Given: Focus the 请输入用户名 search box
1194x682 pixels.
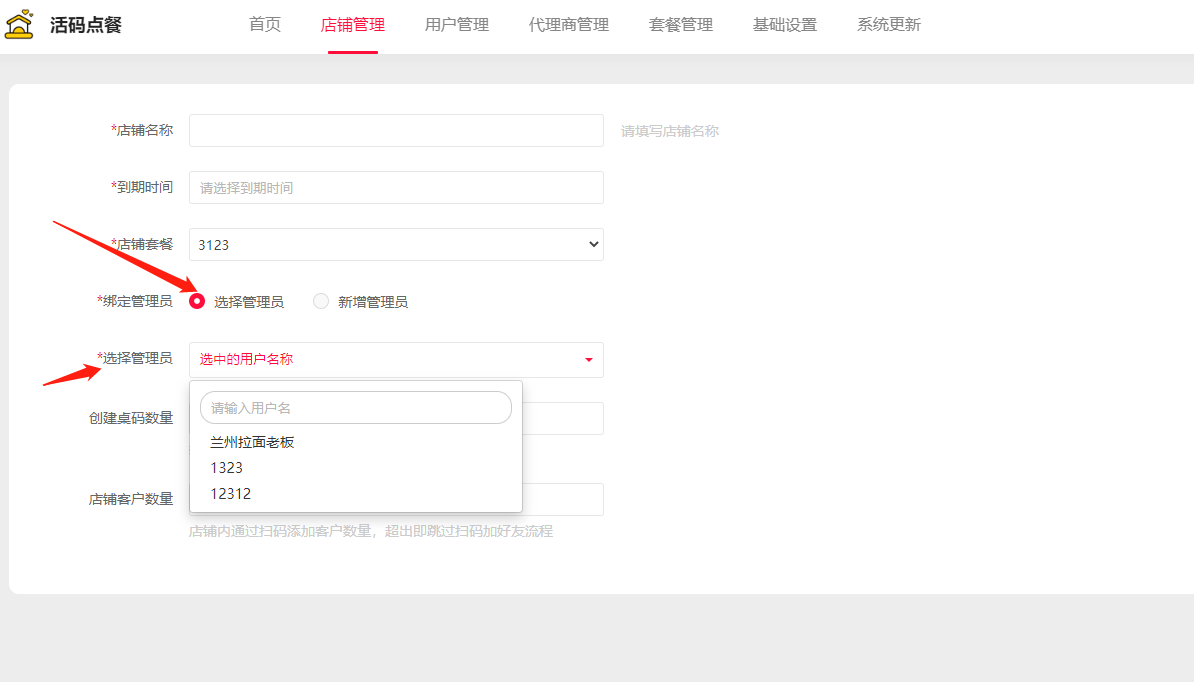Looking at the screenshot, I should (355, 408).
